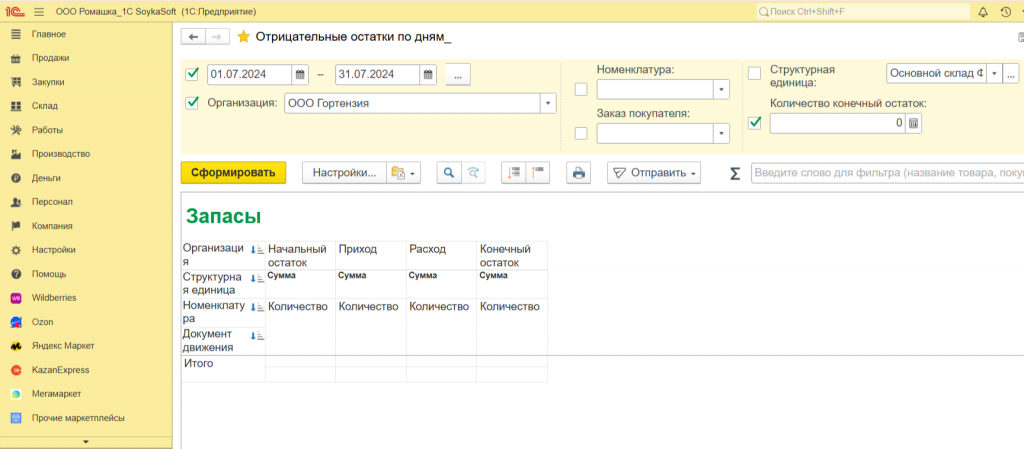The width and height of the screenshot is (1024, 449).
Task: Expand the Организация dropdown list
Action: [x=548, y=102]
